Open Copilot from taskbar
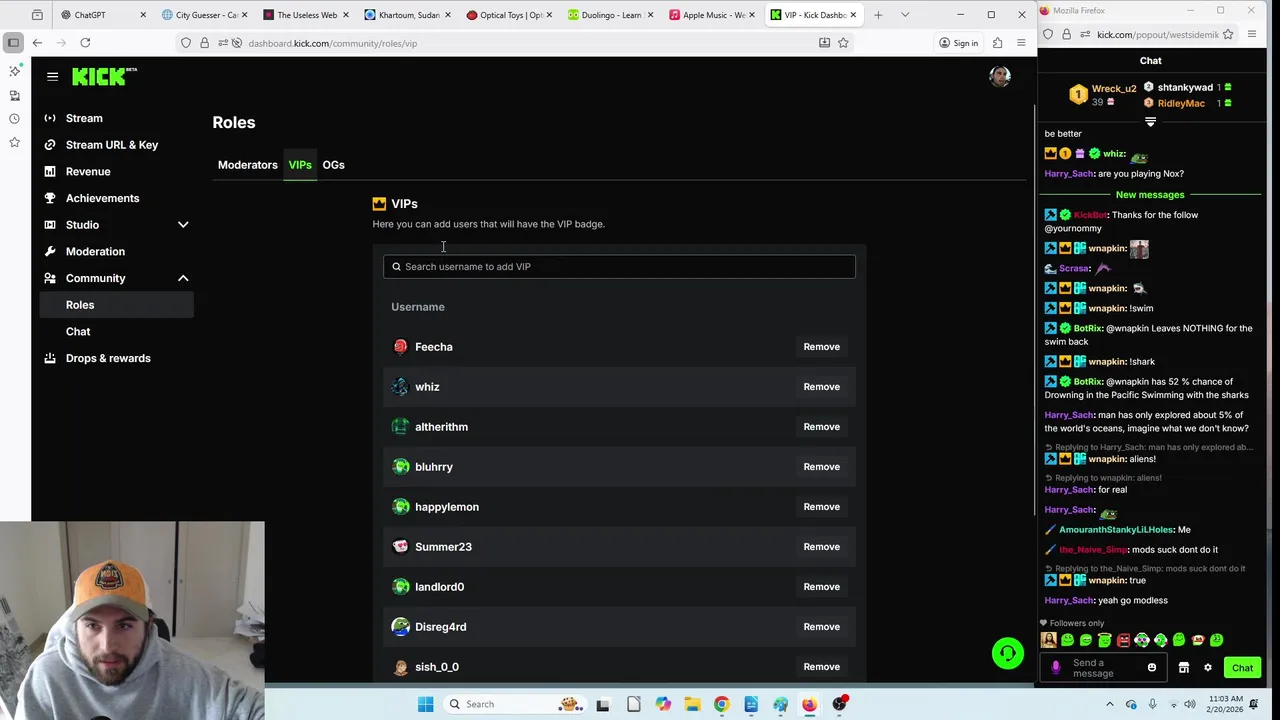Image resolution: width=1280 pixels, height=720 pixels. pos(663,704)
